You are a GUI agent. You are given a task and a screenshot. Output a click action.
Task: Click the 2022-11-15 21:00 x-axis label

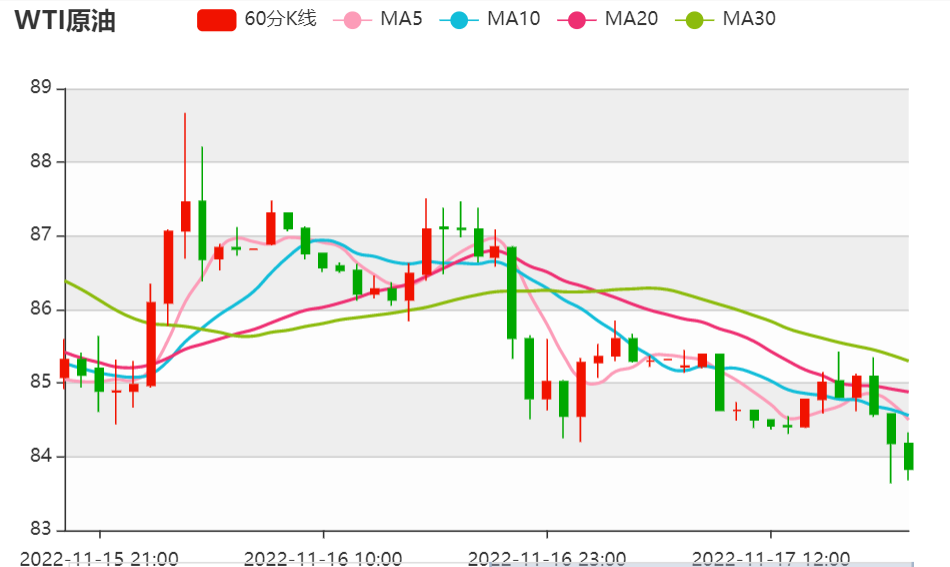(x=99, y=558)
